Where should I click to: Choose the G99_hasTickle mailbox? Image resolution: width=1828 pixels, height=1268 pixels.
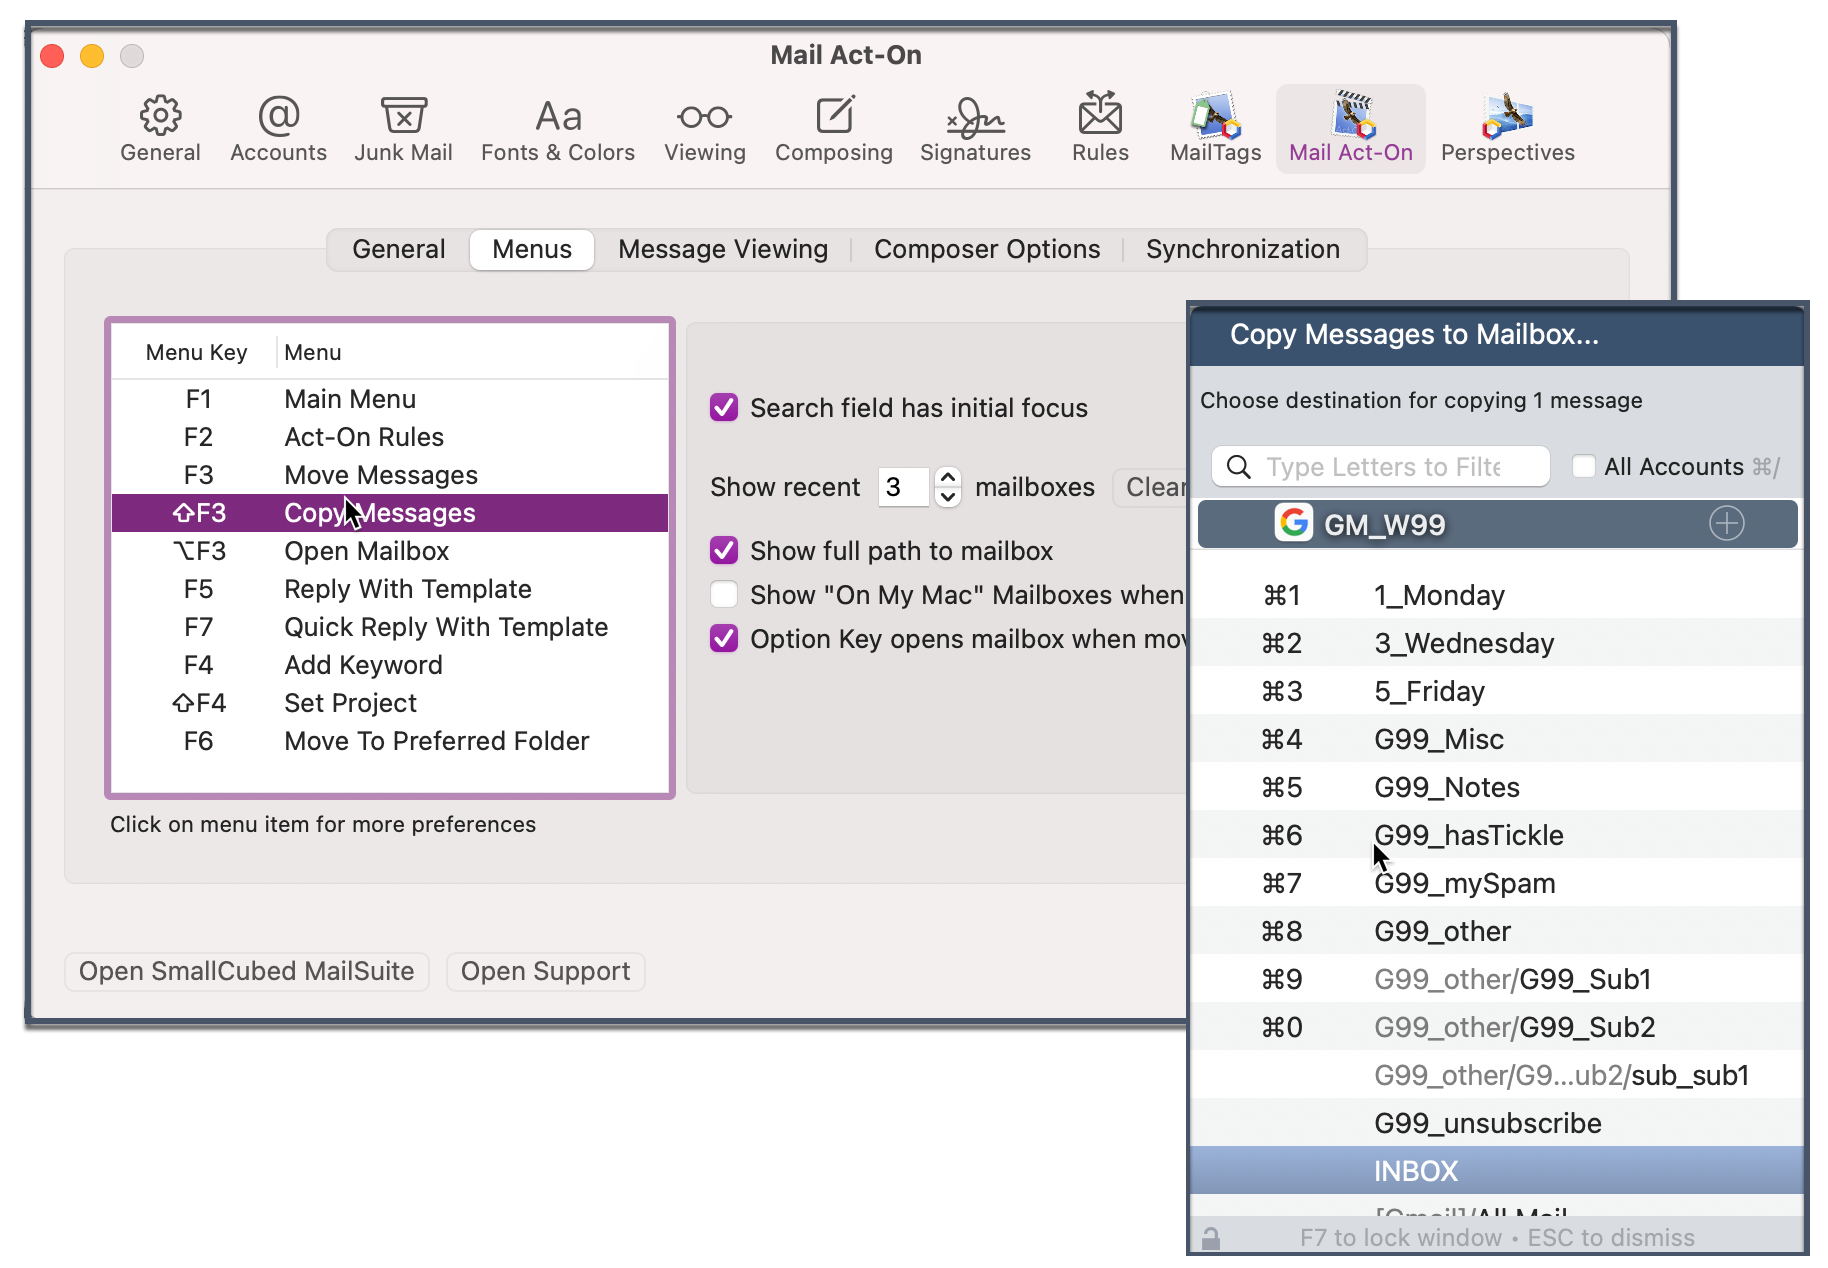[1497, 835]
